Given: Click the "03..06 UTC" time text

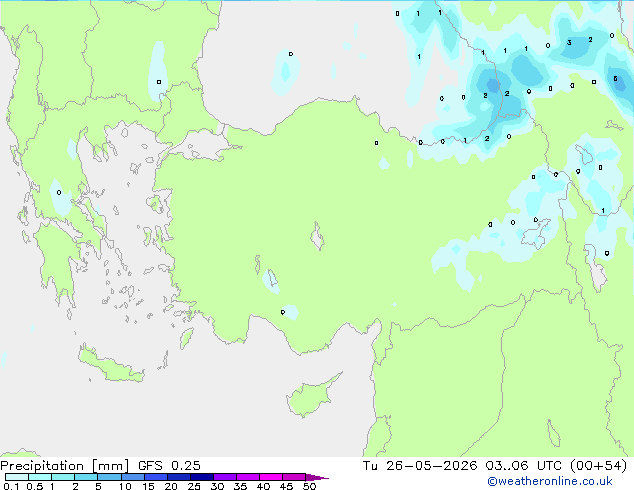Looking at the screenshot, I should pos(524,466).
